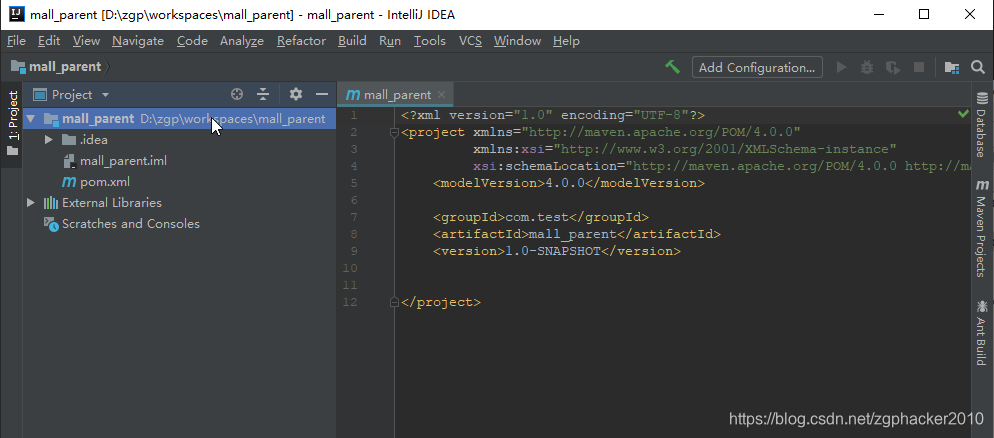Open the Navigate menu
The width and height of the screenshot is (994, 438).
[x=138, y=41]
